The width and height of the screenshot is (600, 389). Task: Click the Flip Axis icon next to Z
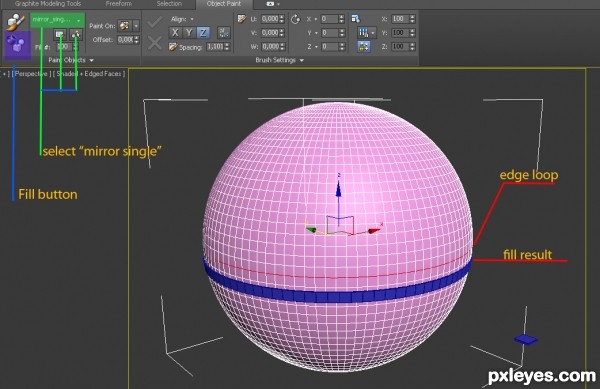(224, 33)
